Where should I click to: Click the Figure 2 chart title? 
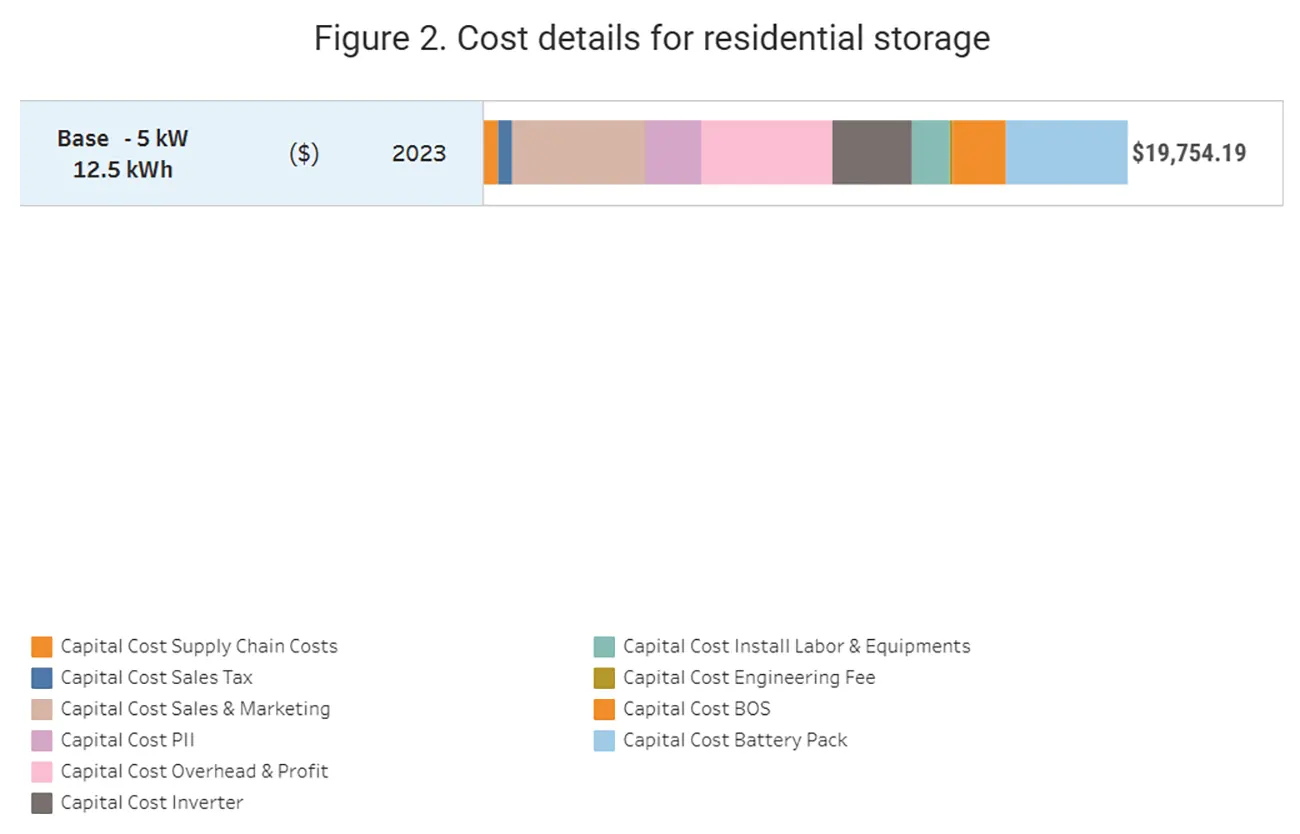651,37
